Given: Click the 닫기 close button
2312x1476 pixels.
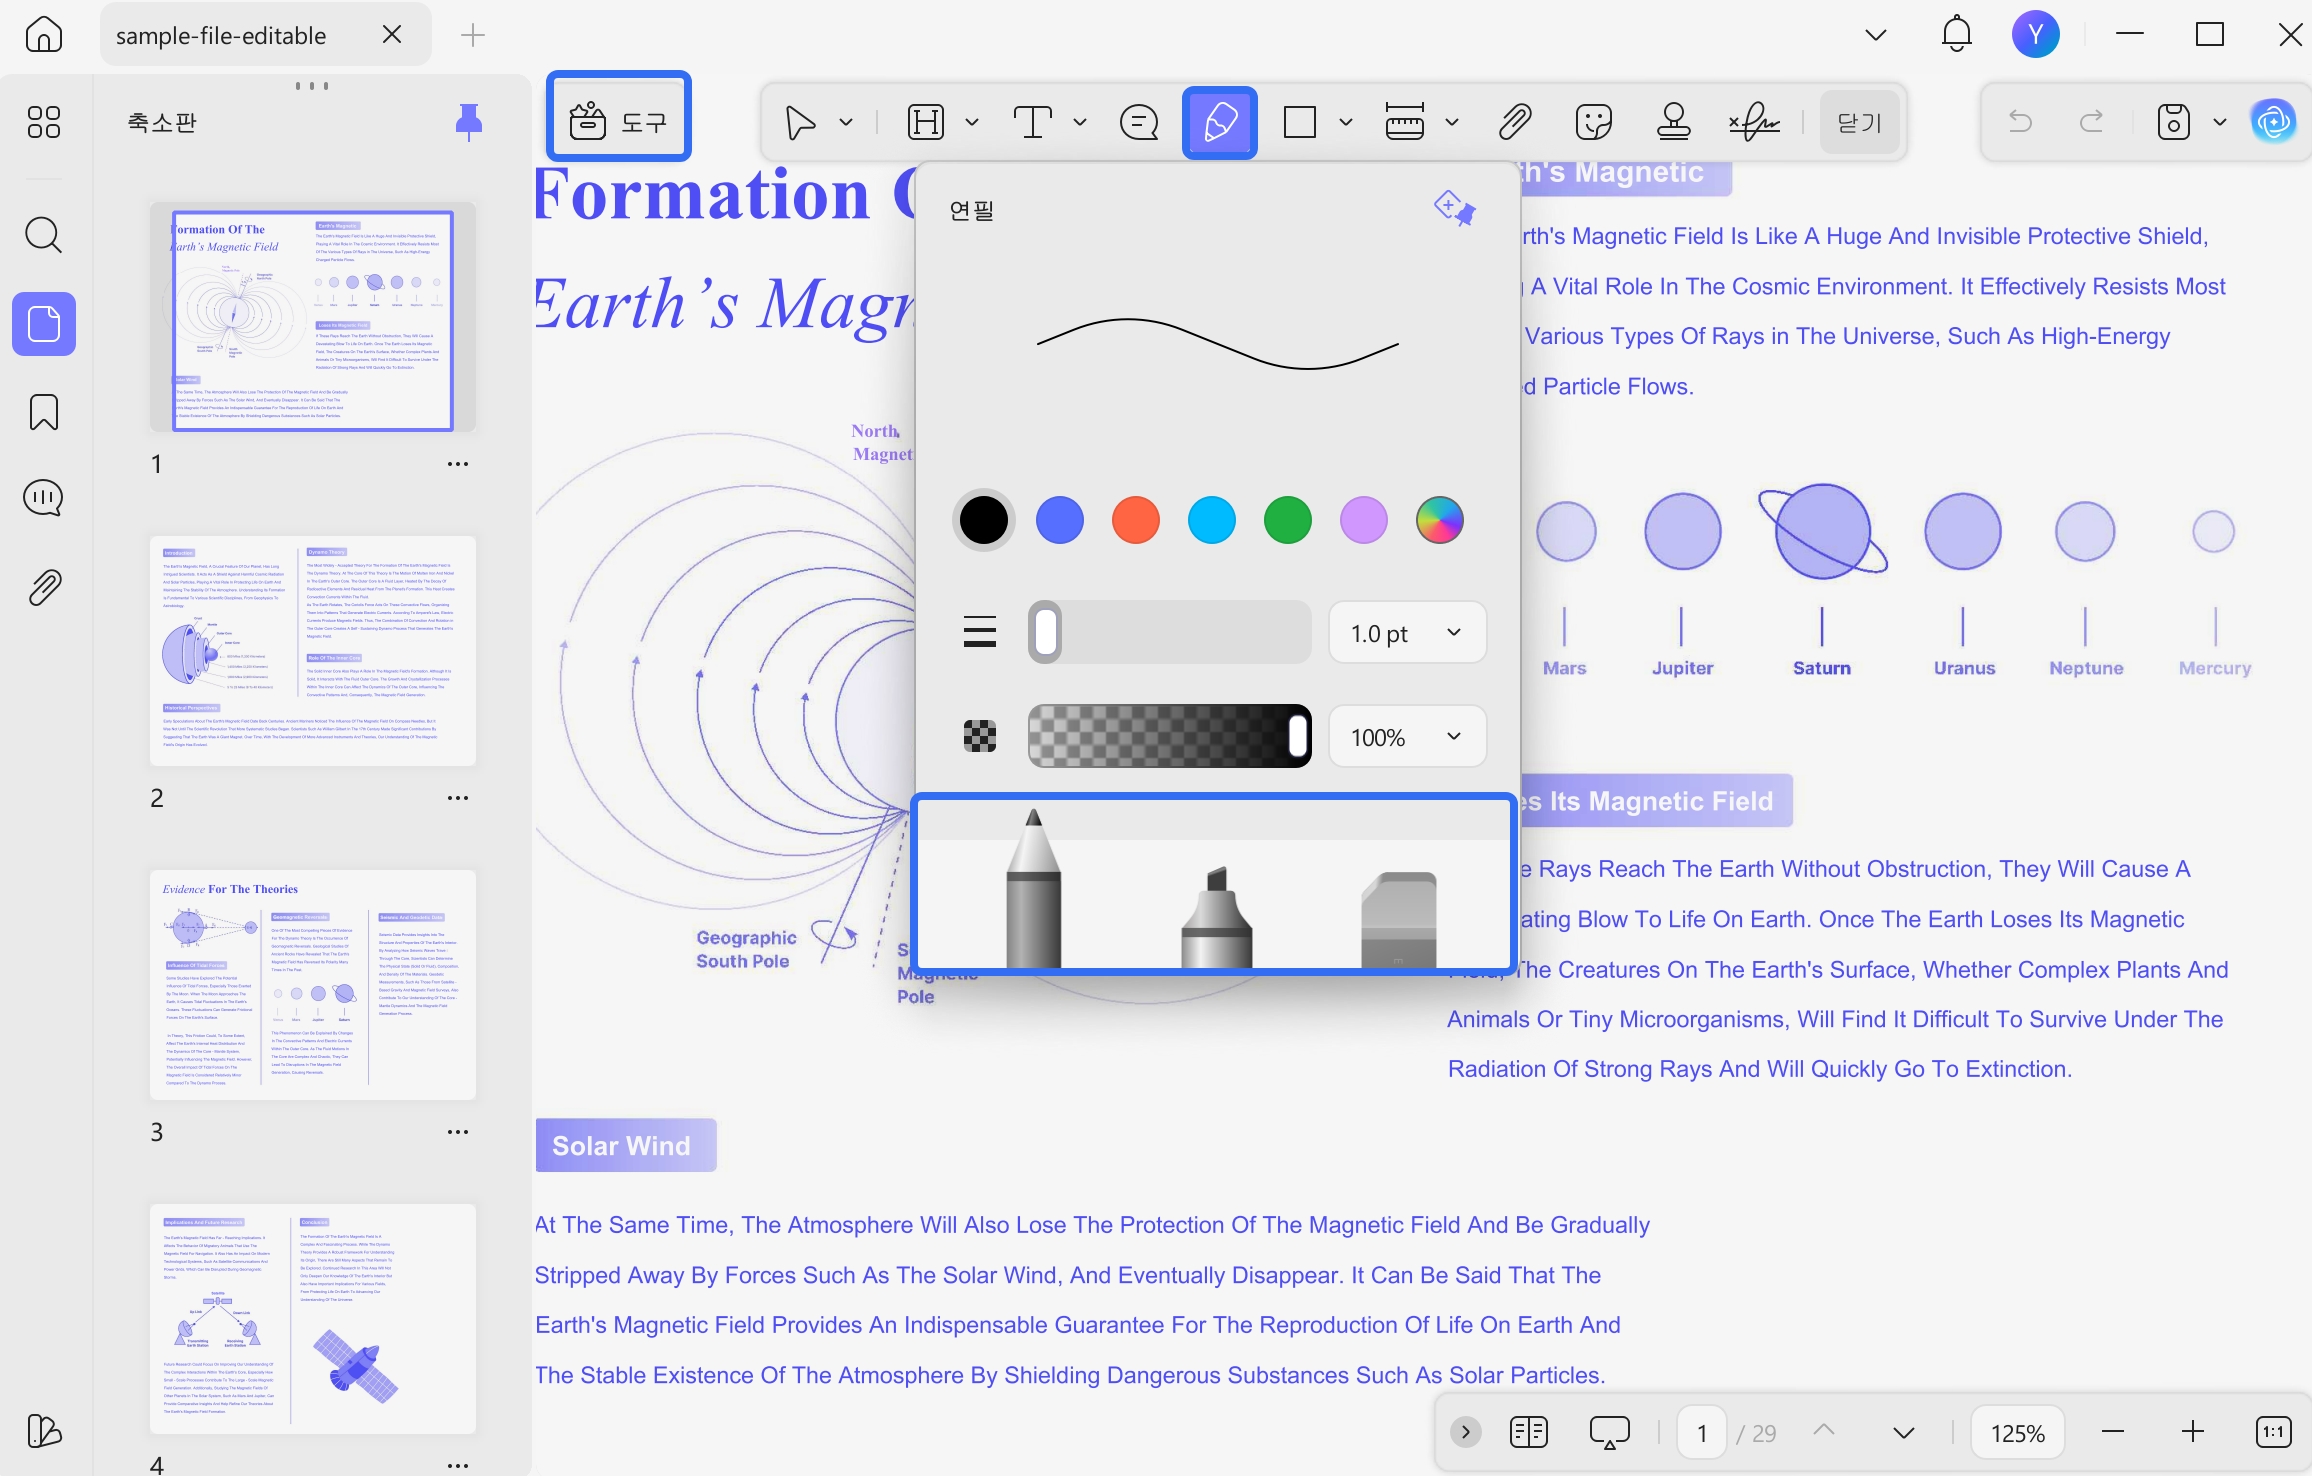Looking at the screenshot, I should click(x=1860, y=122).
